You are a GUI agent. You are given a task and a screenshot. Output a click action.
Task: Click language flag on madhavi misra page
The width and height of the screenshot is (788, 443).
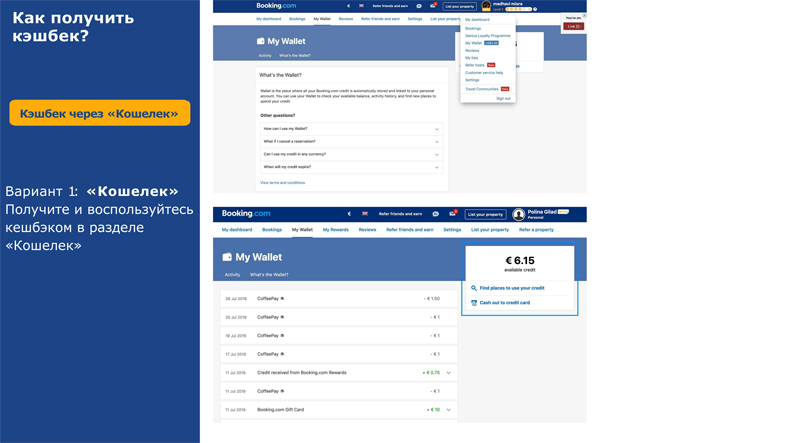361,6
